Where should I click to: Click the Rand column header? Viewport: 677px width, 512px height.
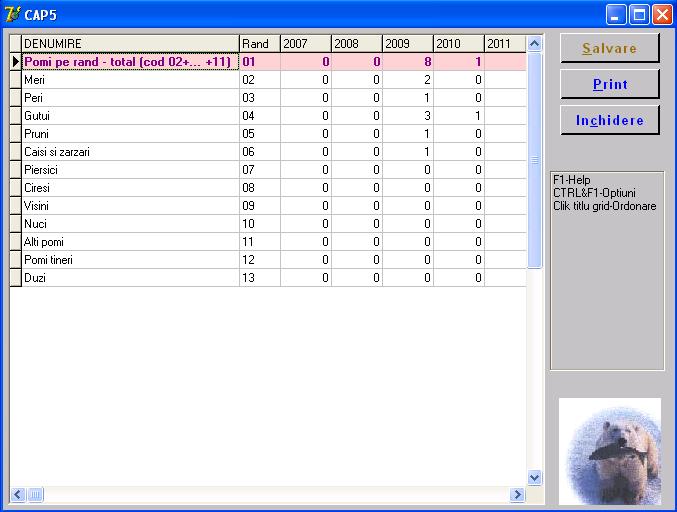(x=259, y=44)
